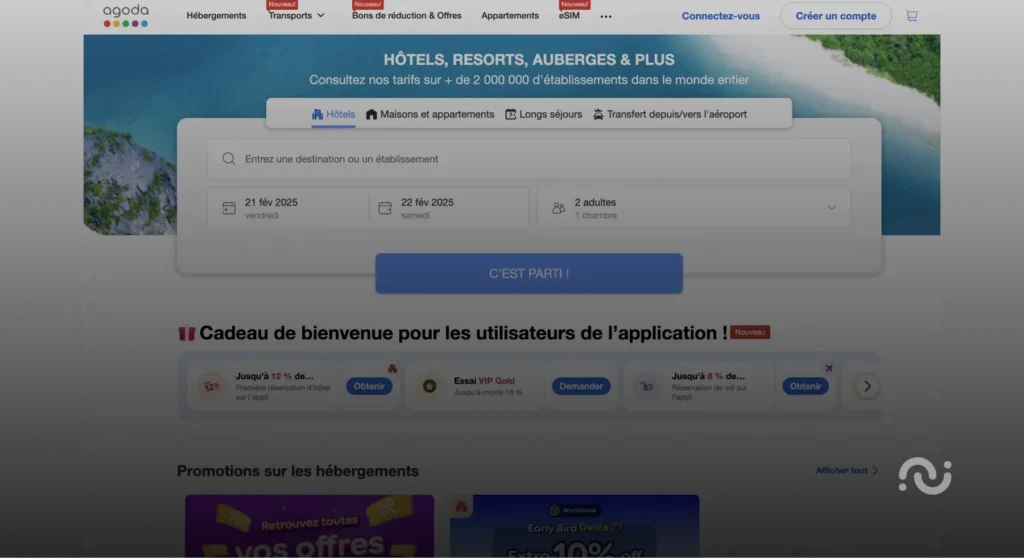Image resolution: width=1024 pixels, height=558 pixels.
Task: Open the three-dots more menu
Action: [x=606, y=16]
